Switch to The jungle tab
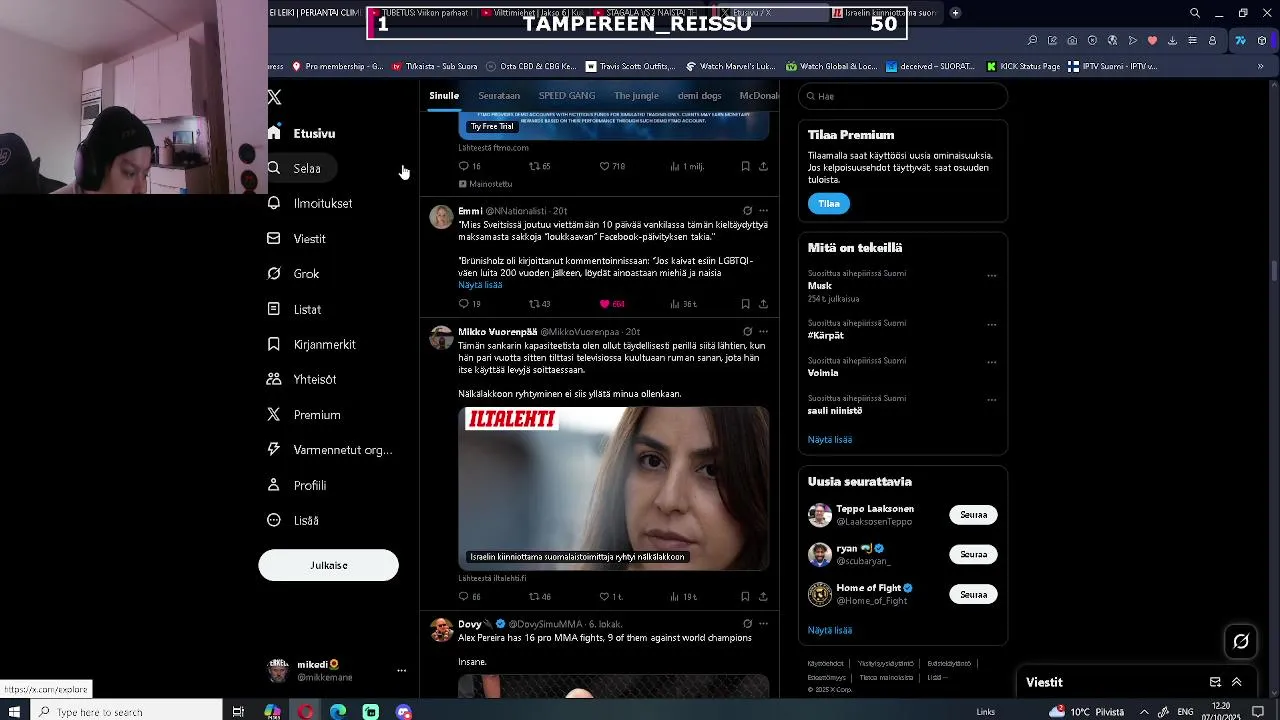1280x720 pixels. (636, 96)
